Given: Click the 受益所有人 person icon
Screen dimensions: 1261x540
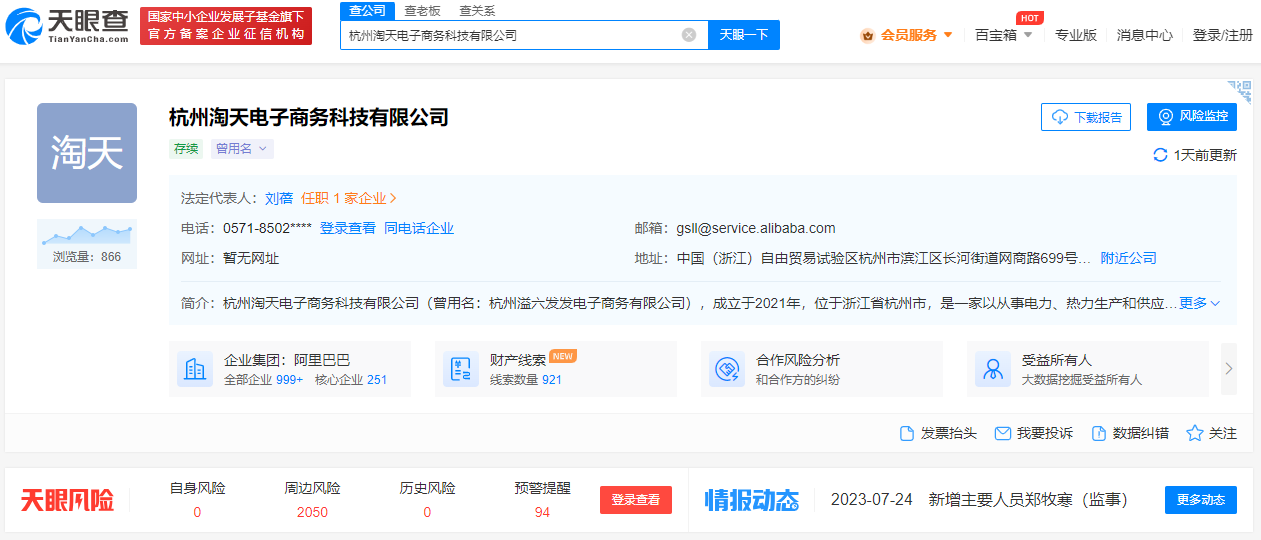Looking at the screenshot, I should [x=993, y=369].
